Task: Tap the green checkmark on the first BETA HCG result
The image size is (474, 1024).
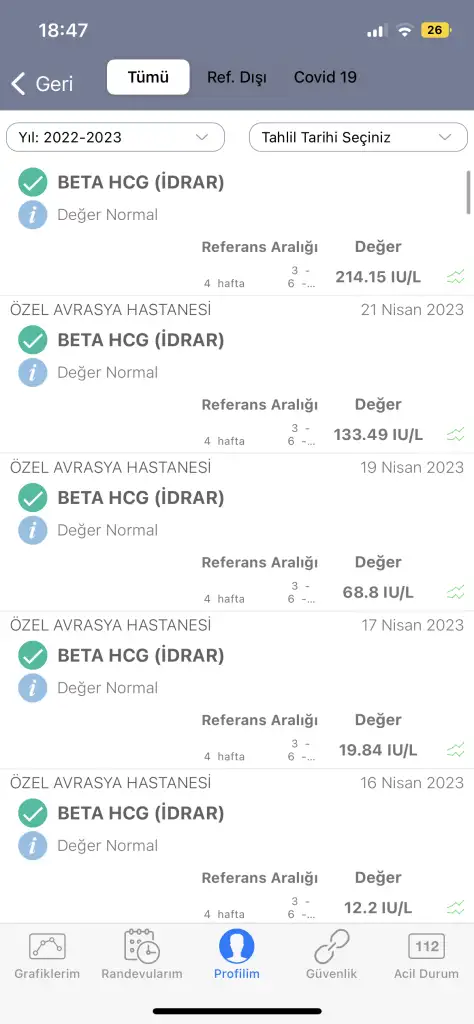Action: click(33, 182)
